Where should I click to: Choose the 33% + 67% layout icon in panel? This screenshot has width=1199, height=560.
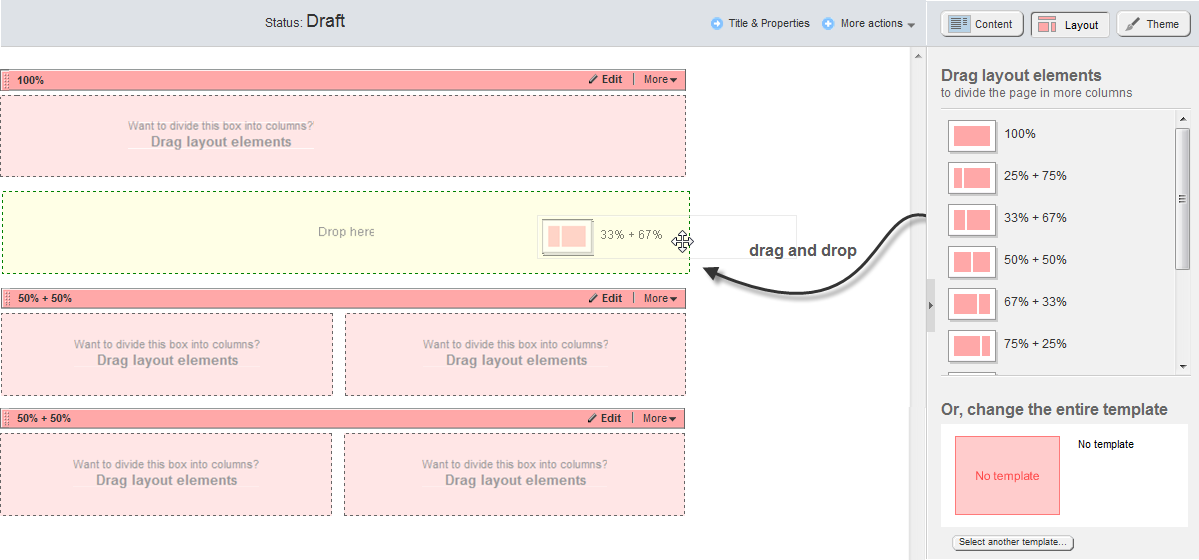(971, 220)
